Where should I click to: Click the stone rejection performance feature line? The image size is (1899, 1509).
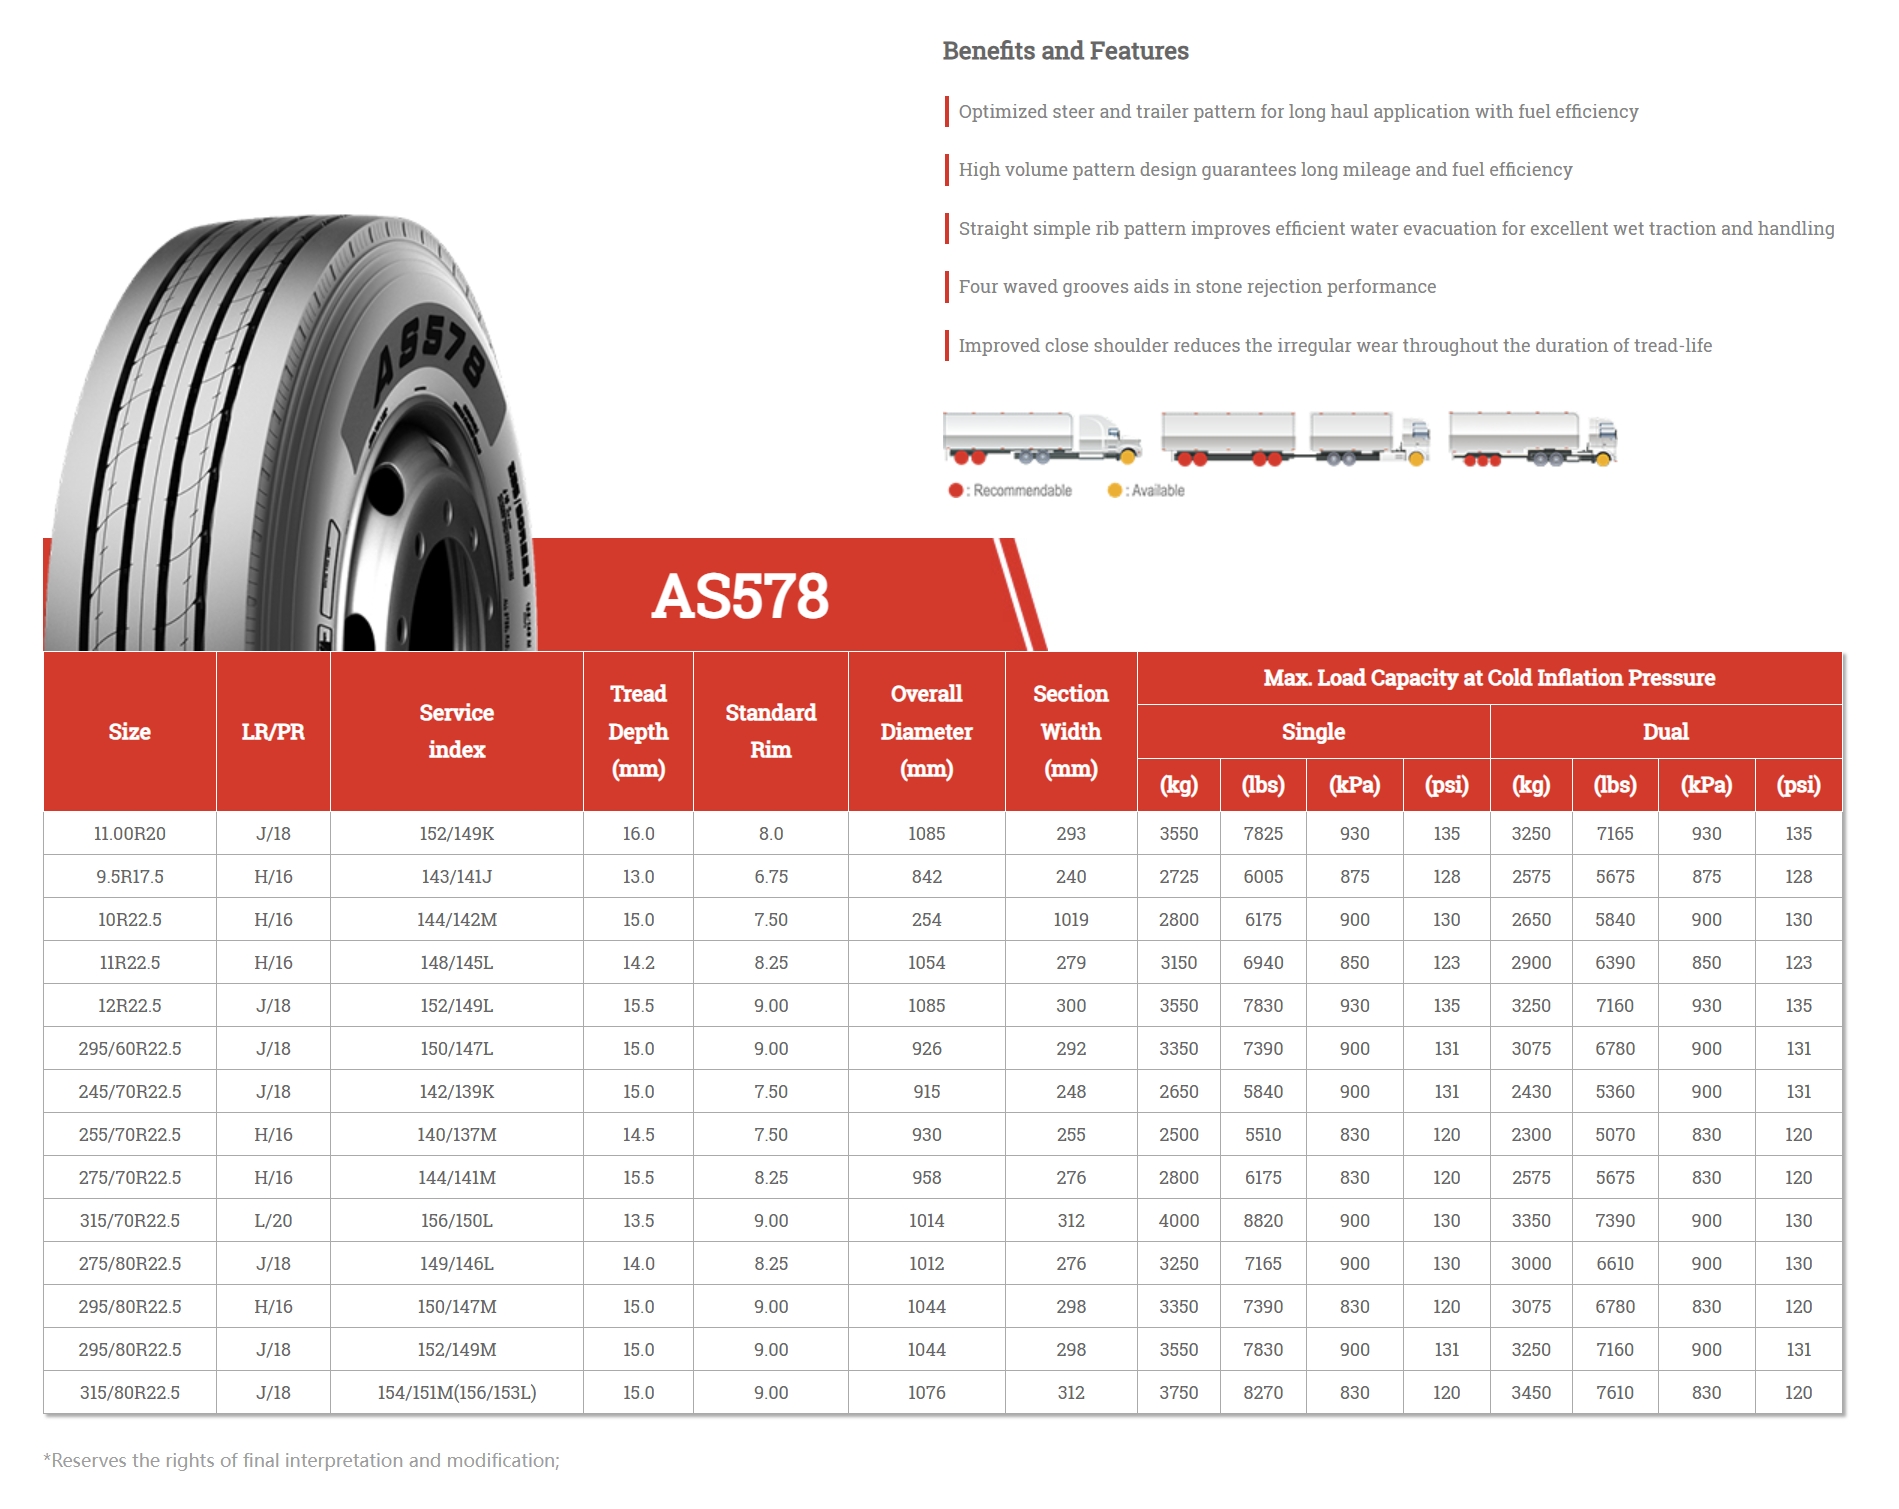tap(1197, 287)
